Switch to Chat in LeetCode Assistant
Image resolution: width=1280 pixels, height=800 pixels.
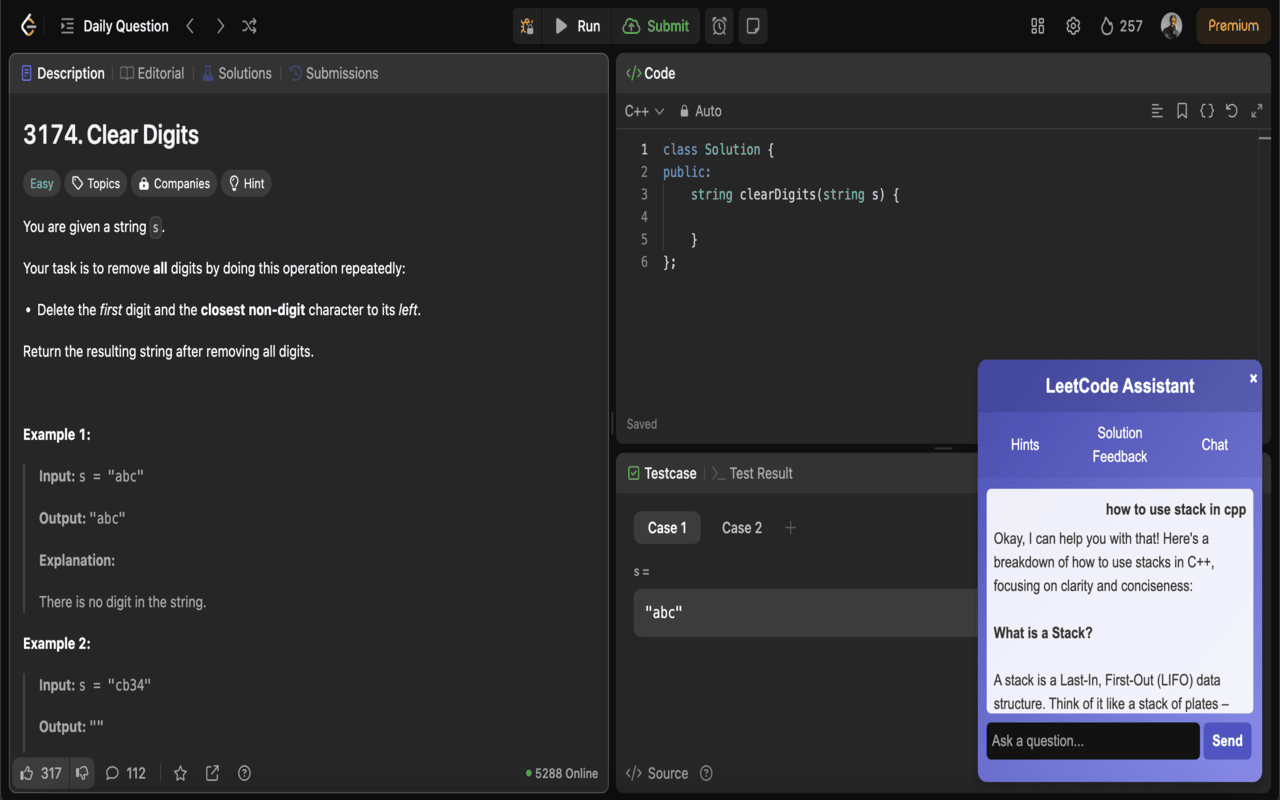1214,444
